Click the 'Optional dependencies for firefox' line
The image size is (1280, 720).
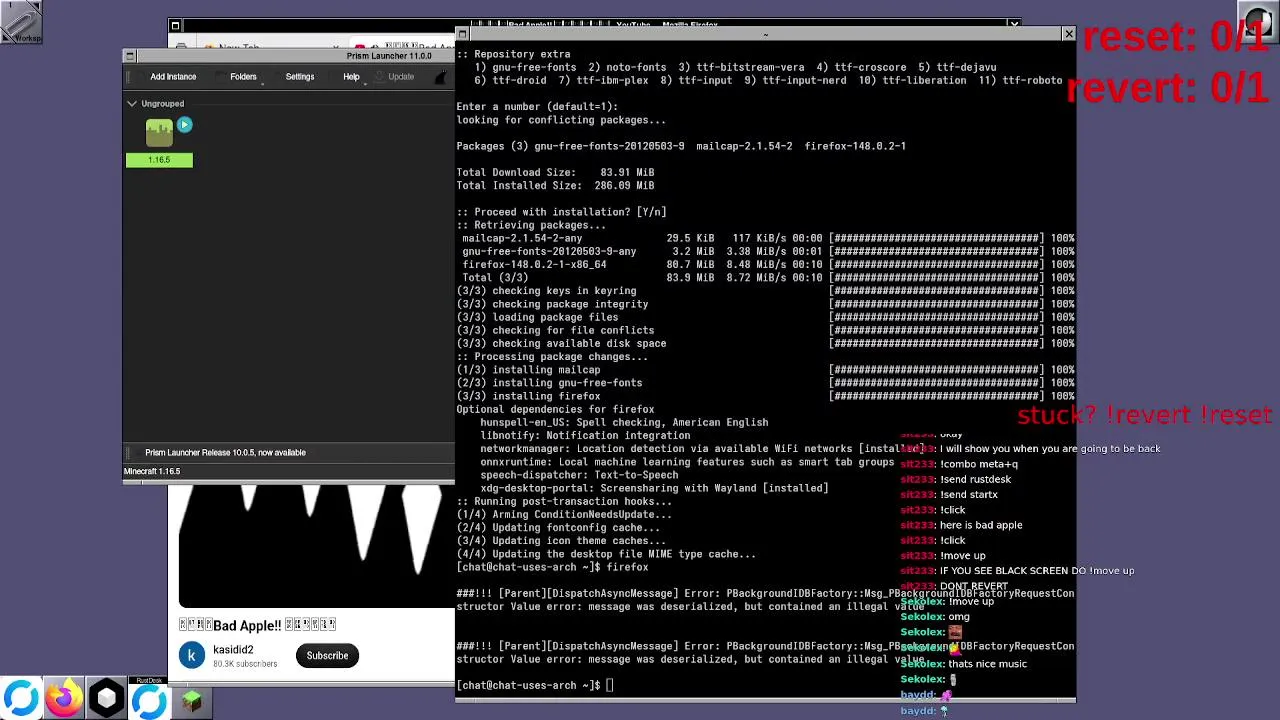pos(555,409)
